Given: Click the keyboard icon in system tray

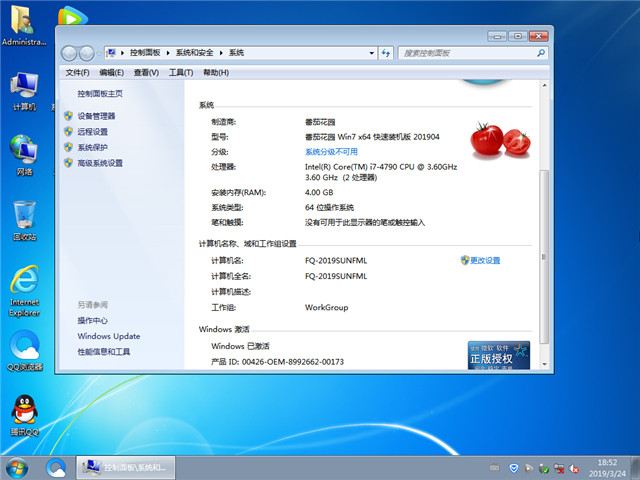Looking at the screenshot, I should click(x=495, y=468).
